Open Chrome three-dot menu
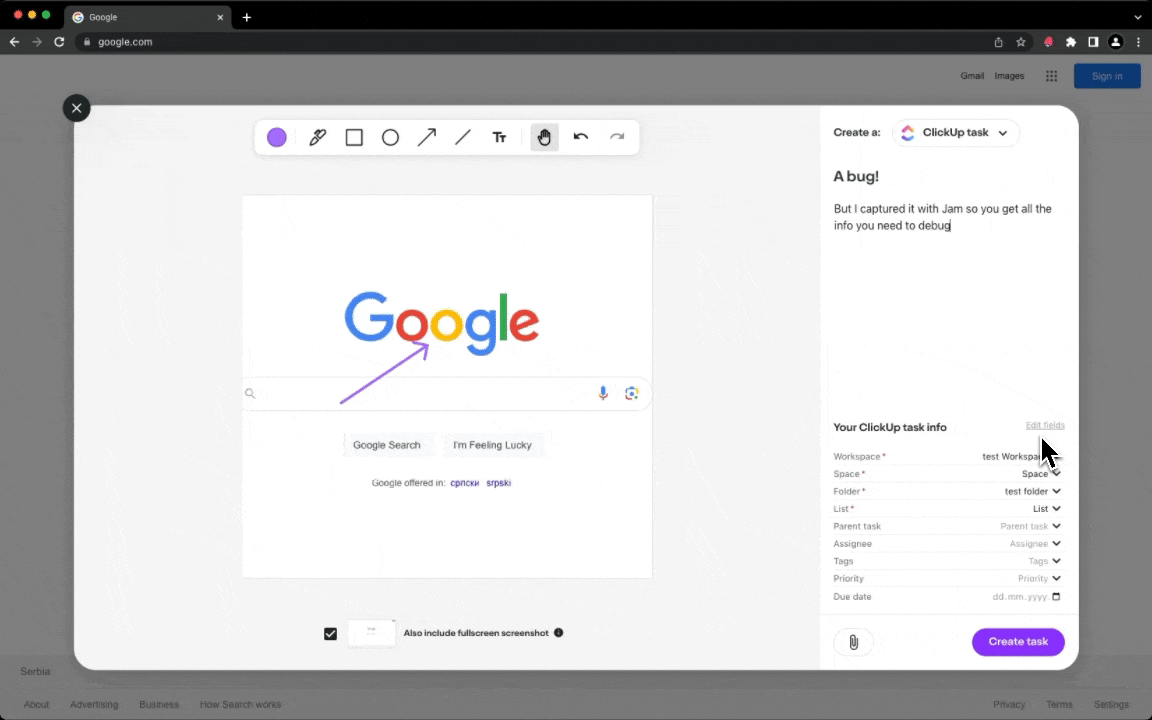1152x720 pixels. [1139, 42]
